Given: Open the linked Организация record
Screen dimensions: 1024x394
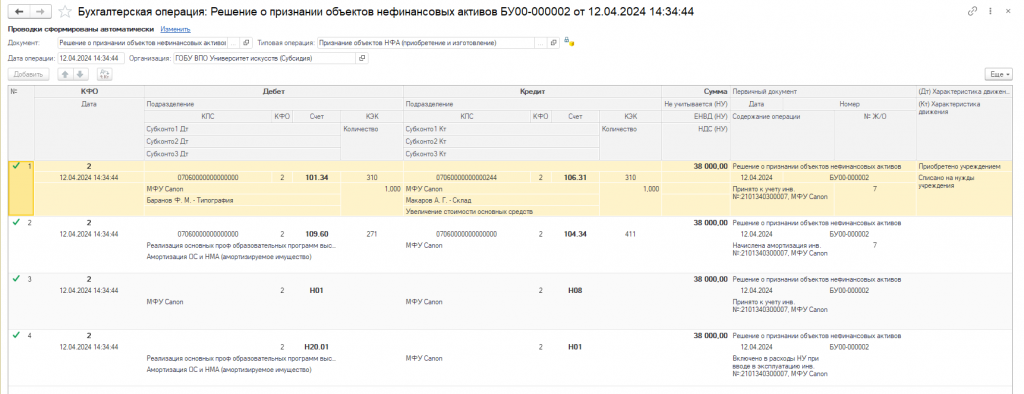Looking at the screenshot, I should (362, 58).
